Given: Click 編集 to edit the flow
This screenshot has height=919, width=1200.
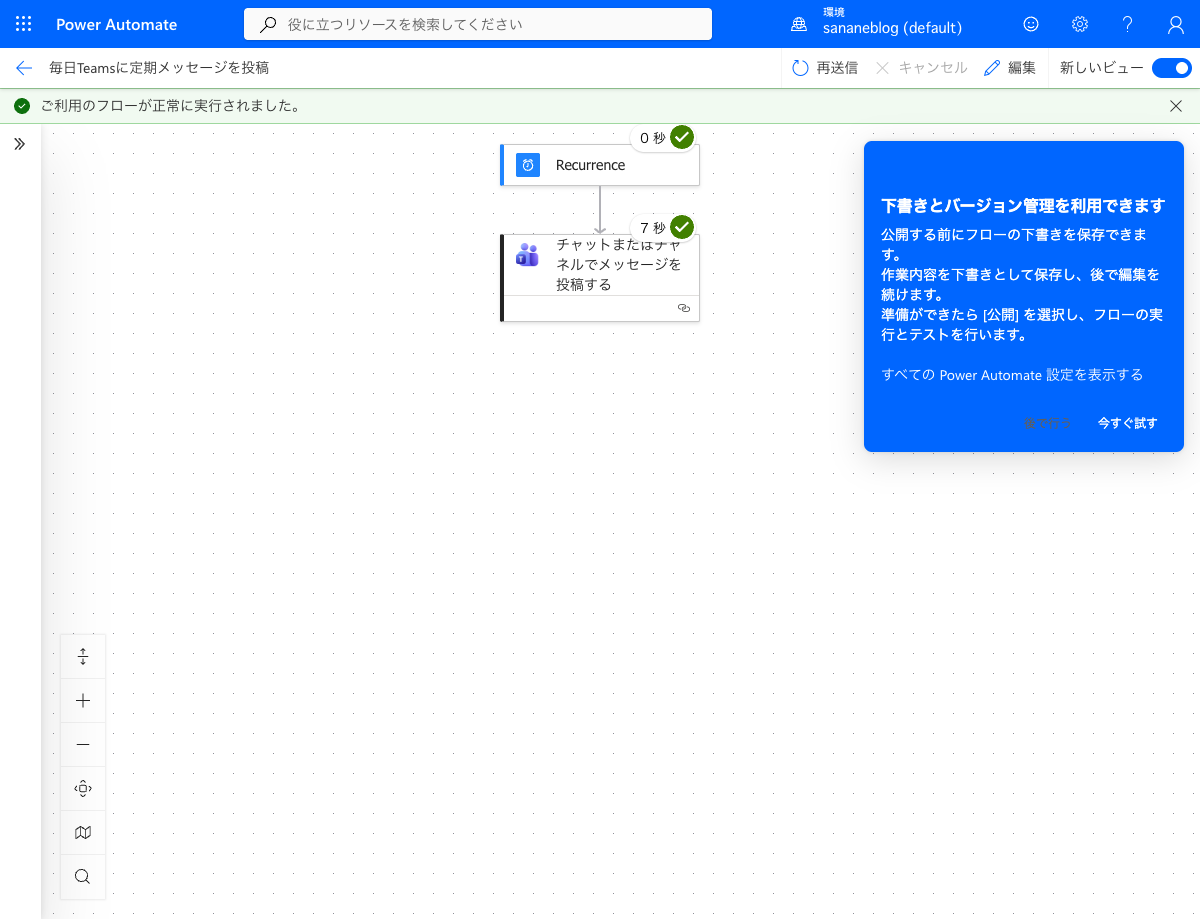Looking at the screenshot, I should tap(1010, 68).
